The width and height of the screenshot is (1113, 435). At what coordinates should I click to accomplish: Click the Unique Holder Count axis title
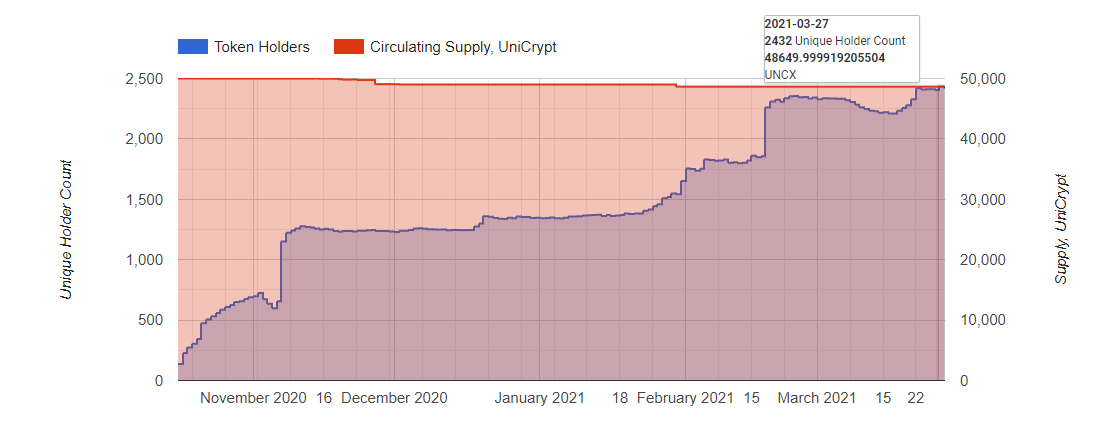tap(67, 229)
